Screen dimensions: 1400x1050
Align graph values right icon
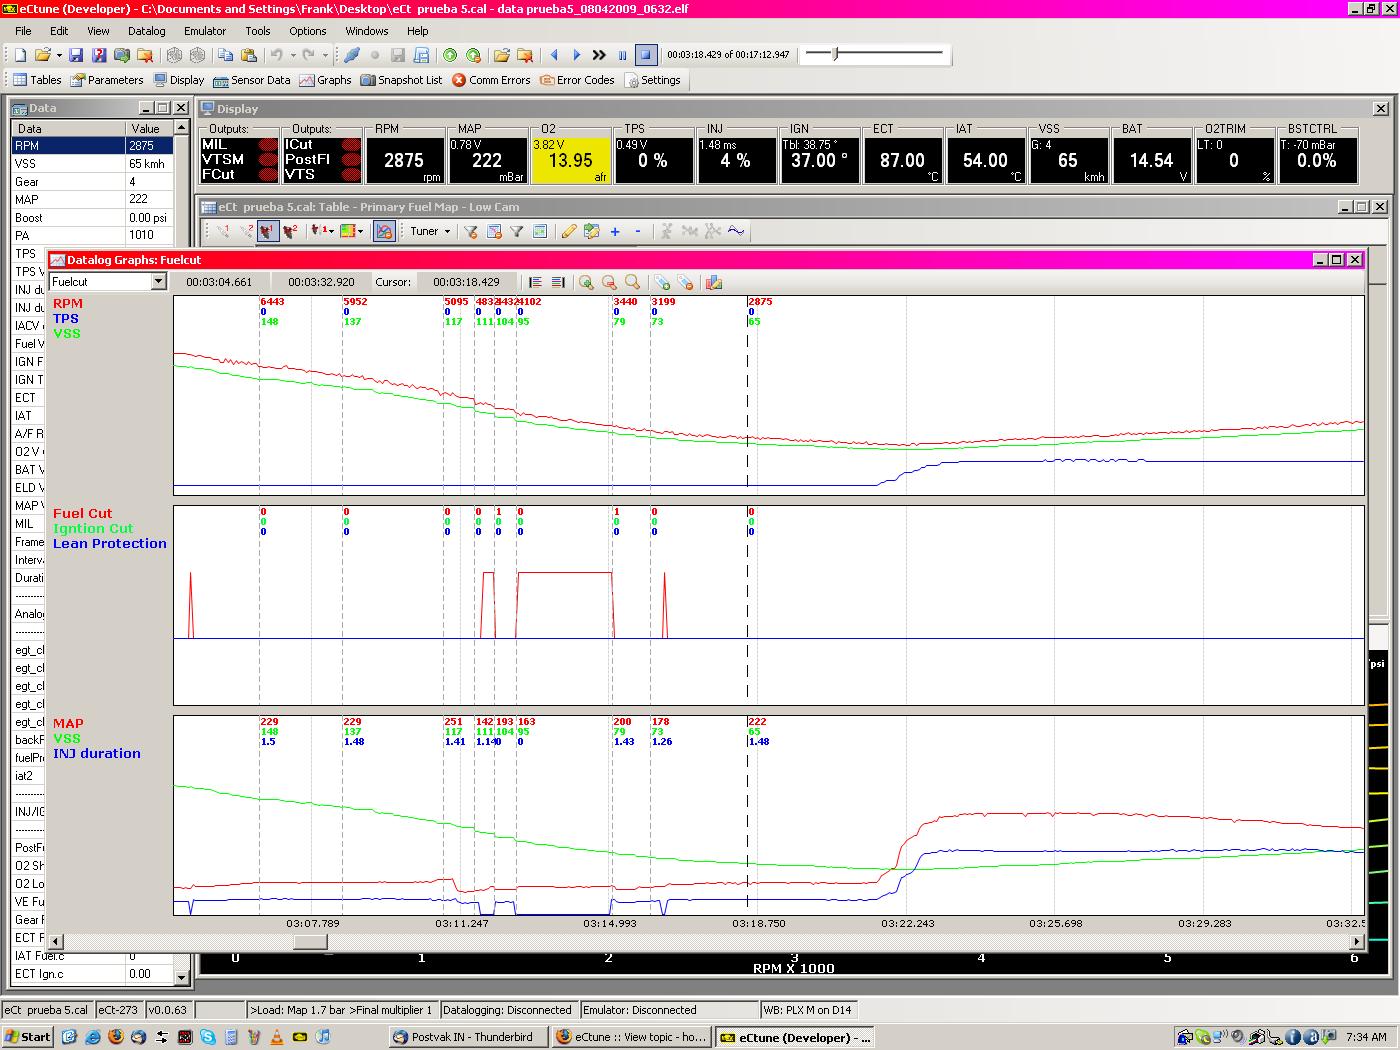pos(558,282)
